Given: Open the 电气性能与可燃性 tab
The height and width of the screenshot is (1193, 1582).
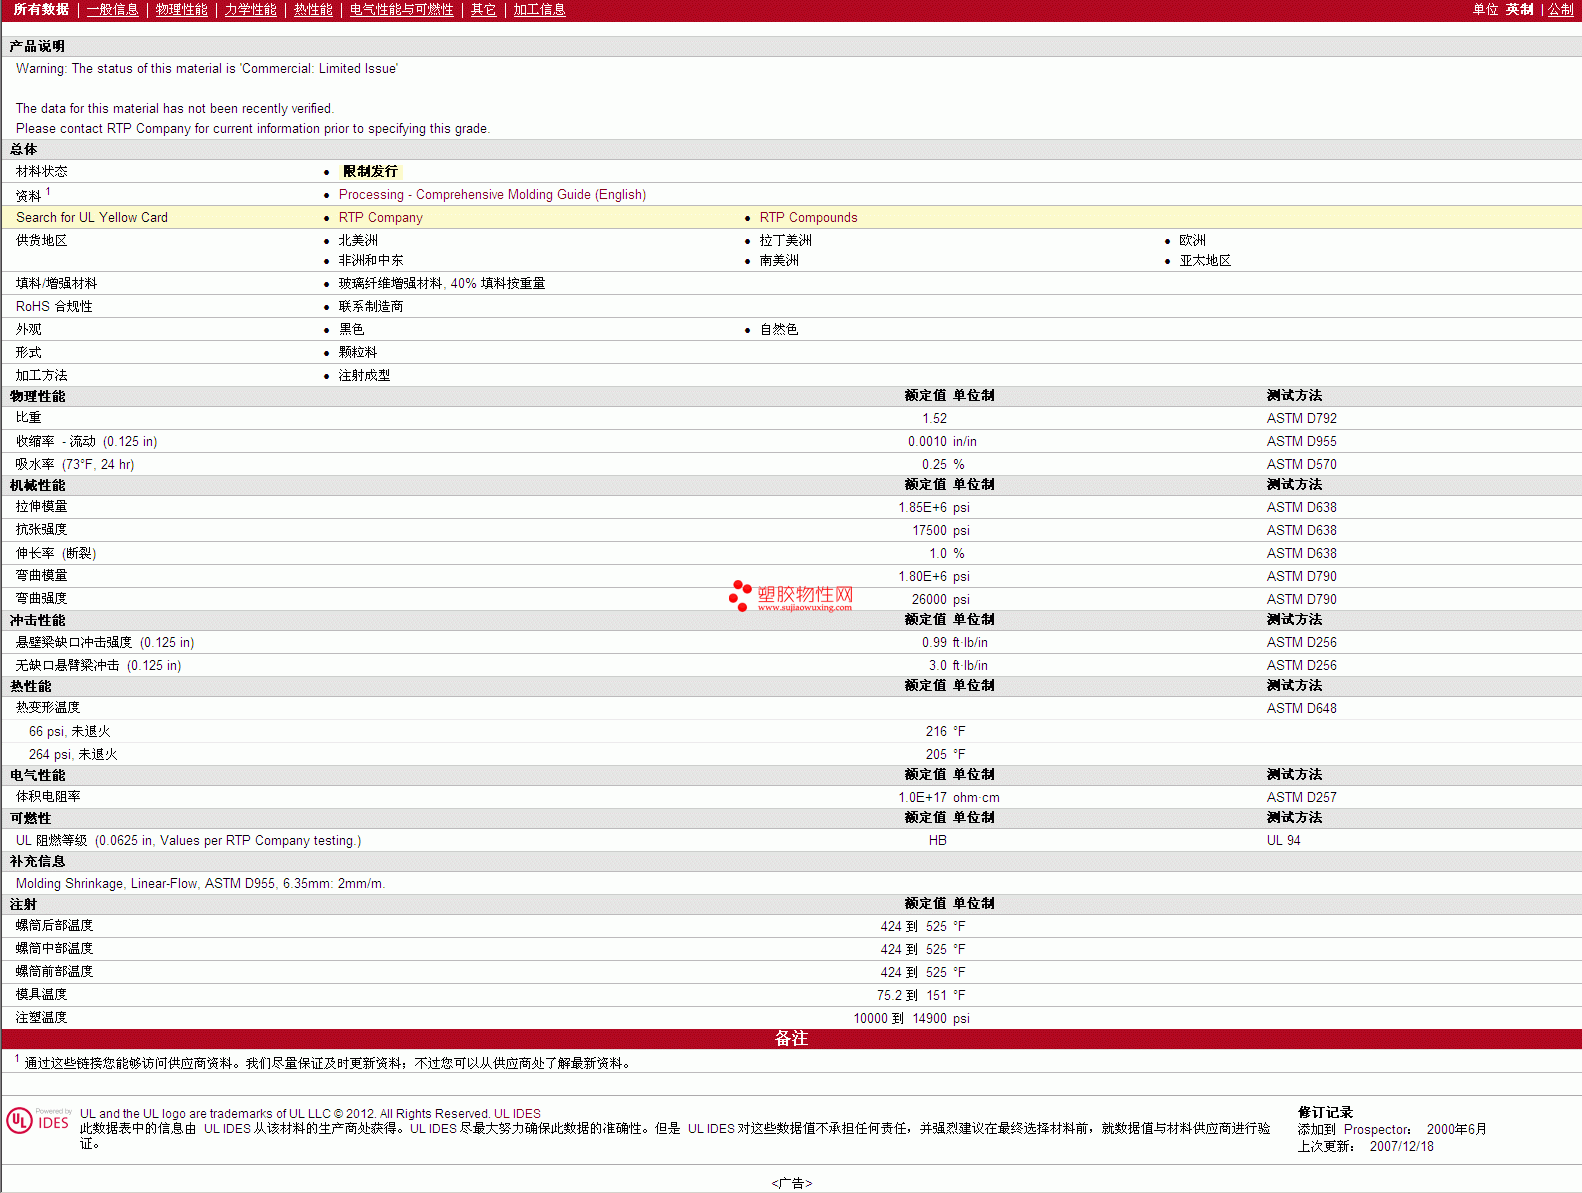Looking at the screenshot, I should point(402,9).
